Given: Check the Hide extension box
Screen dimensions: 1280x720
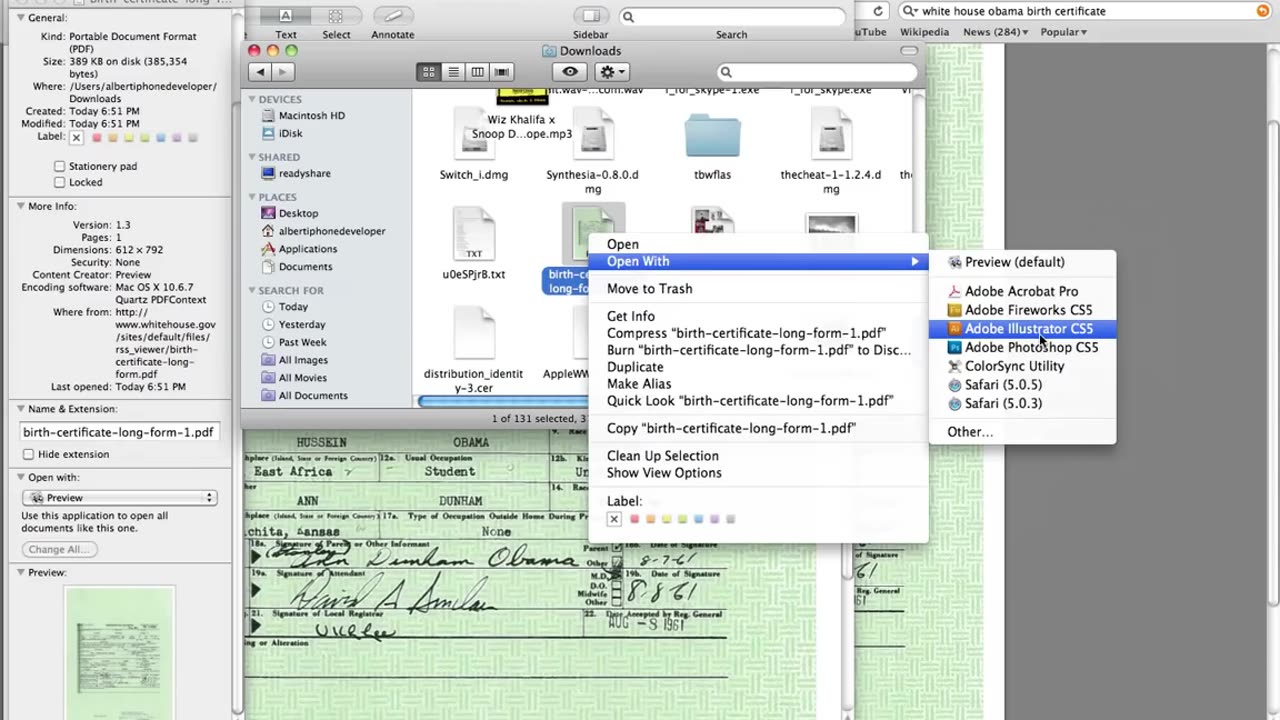Looking at the screenshot, I should point(29,454).
